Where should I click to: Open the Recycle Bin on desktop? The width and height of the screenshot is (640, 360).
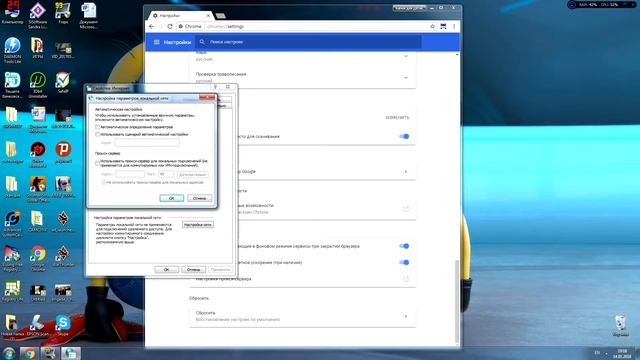621,325
